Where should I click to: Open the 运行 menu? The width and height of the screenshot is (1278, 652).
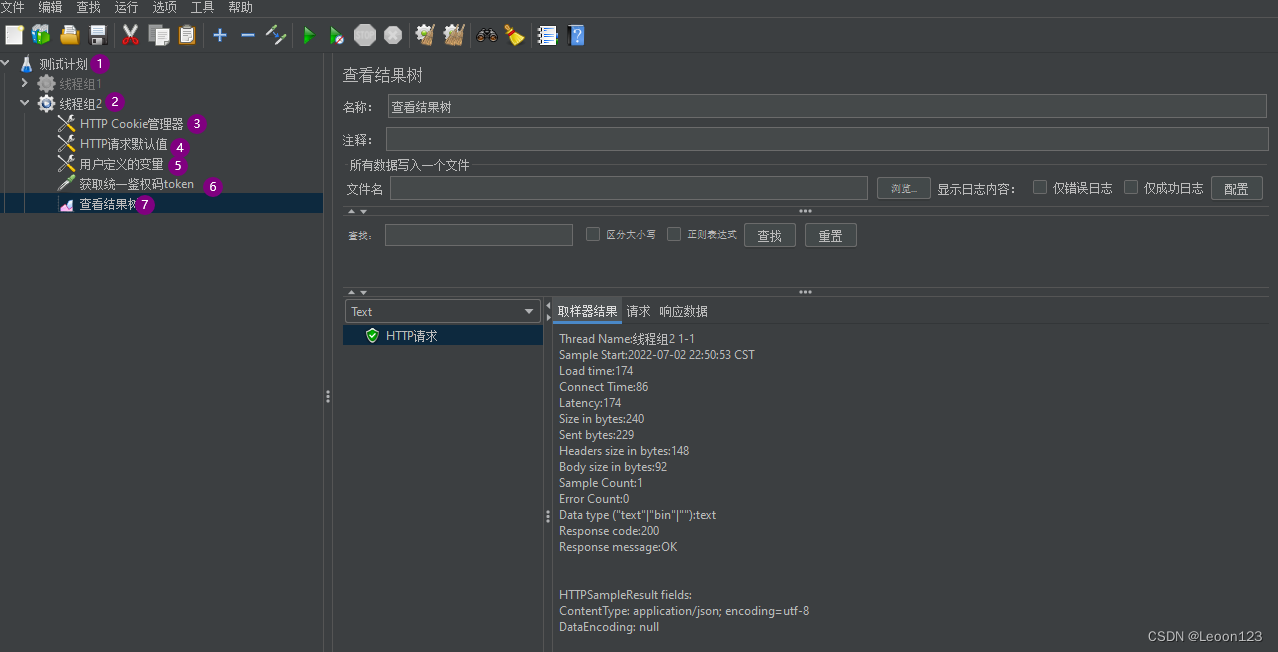point(126,7)
